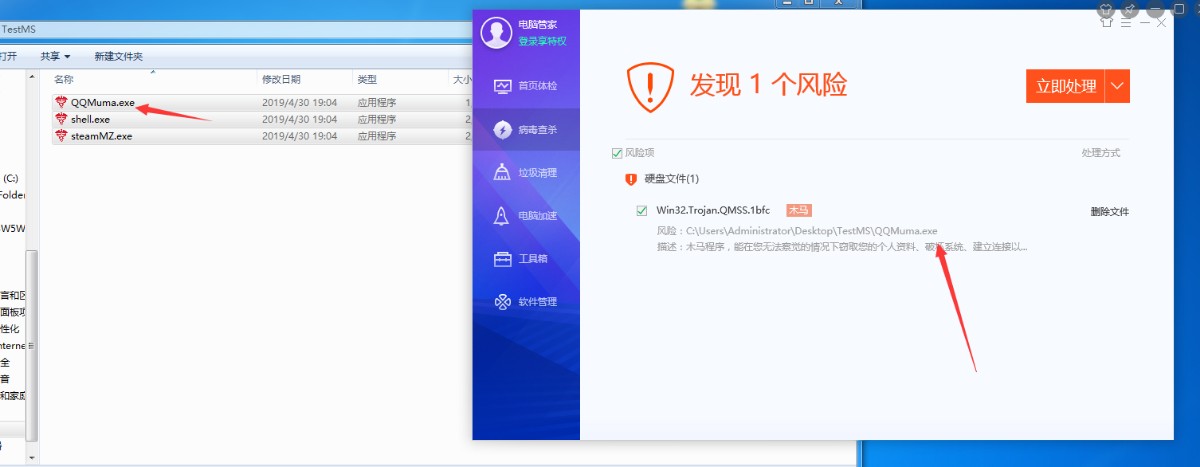Click the 描述 description line of the trojan

click(842, 246)
